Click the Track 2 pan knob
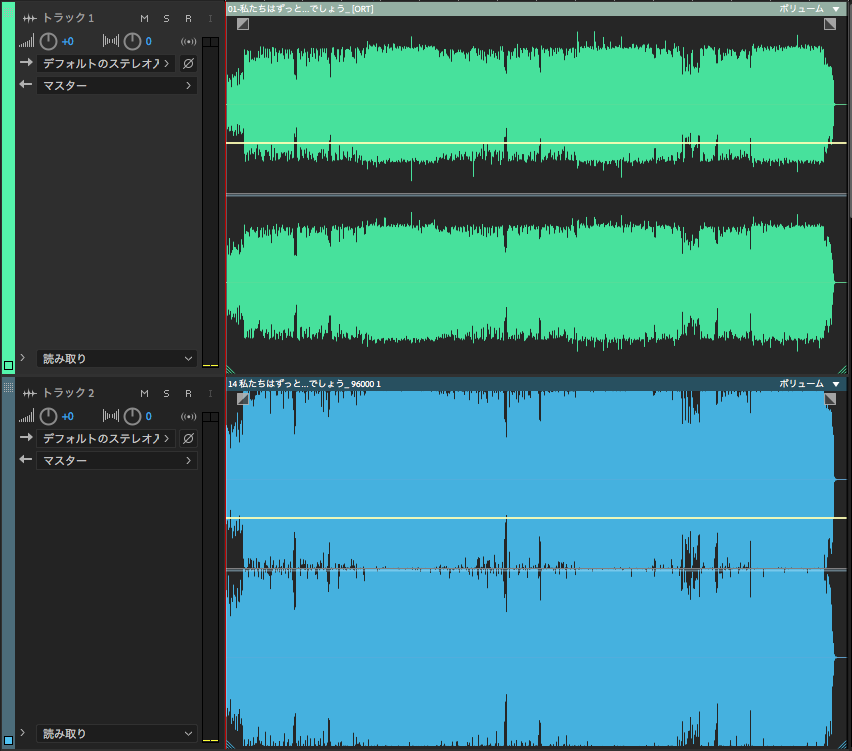The width and height of the screenshot is (852, 751). [132, 416]
